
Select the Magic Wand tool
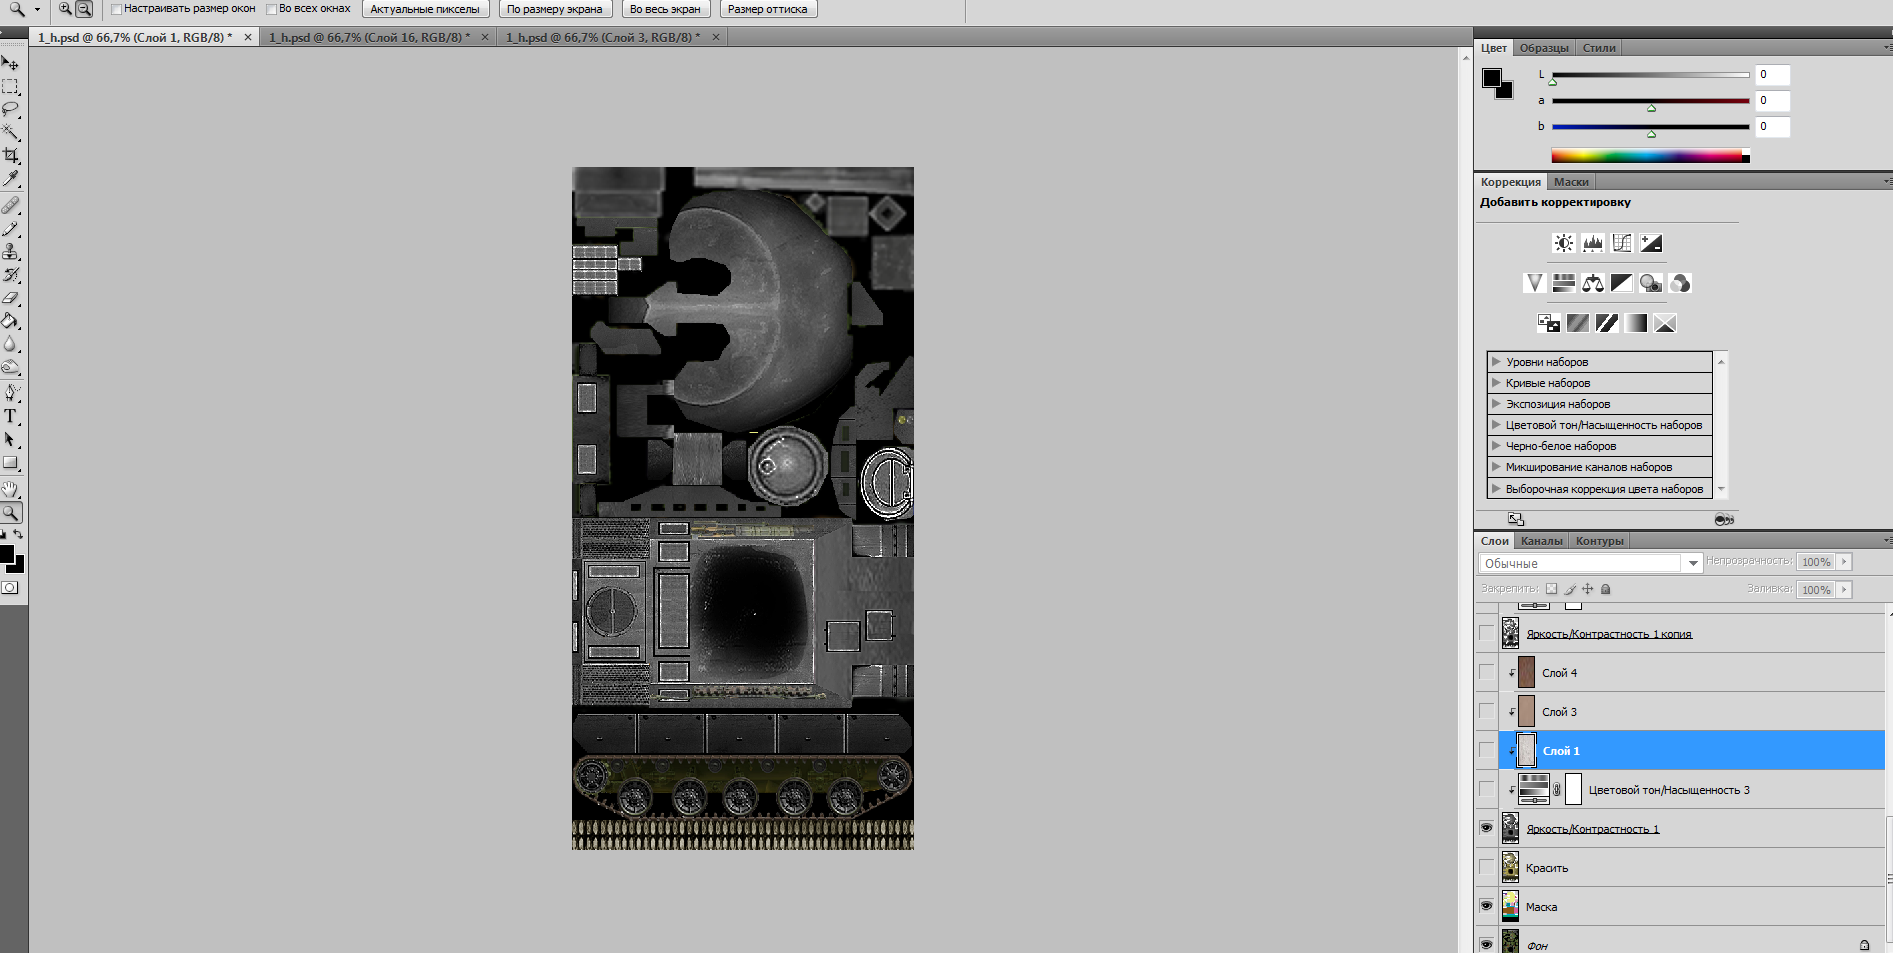[x=11, y=132]
